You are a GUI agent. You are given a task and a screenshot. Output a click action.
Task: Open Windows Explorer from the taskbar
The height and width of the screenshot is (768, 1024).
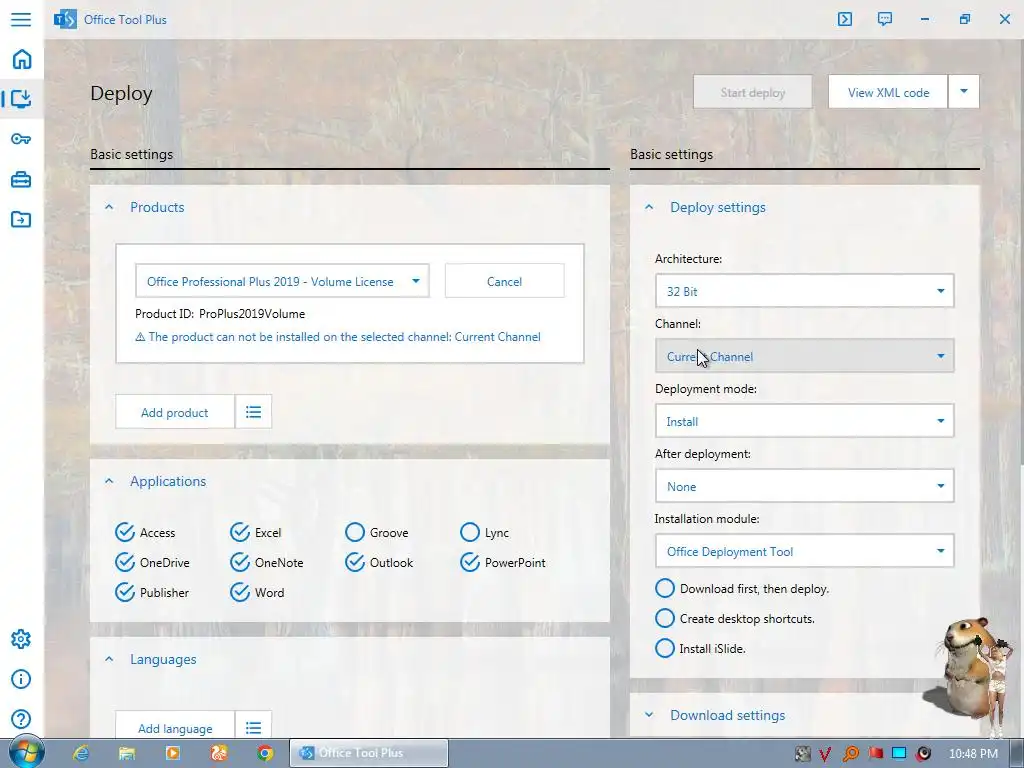(x=127, y=753)
